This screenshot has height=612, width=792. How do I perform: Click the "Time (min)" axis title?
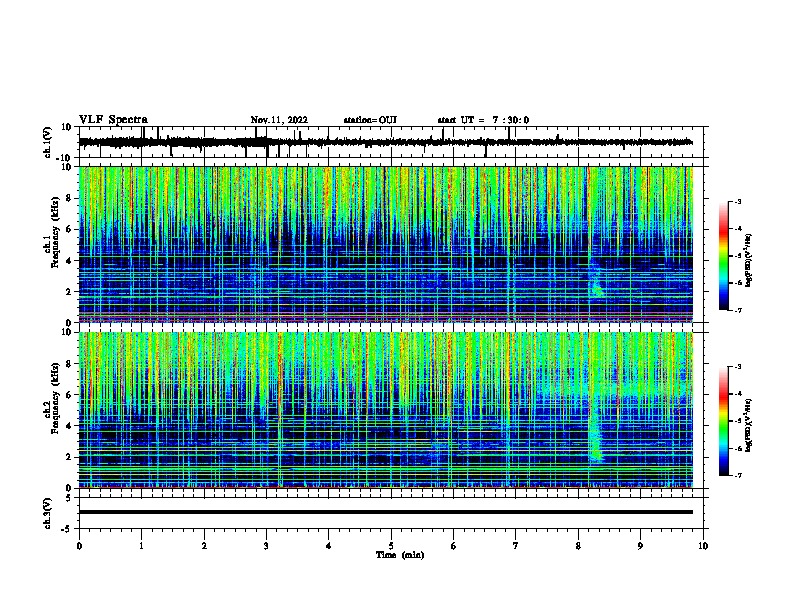coord(400,555)
